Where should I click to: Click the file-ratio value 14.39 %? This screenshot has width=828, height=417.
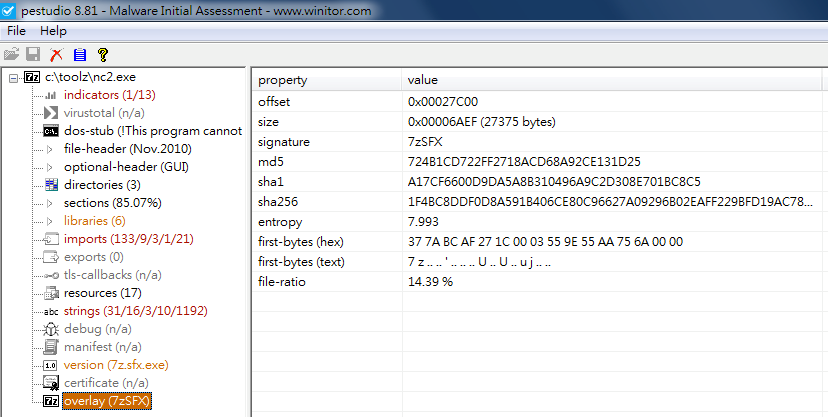pyautogui.click(x=430, y=282)
